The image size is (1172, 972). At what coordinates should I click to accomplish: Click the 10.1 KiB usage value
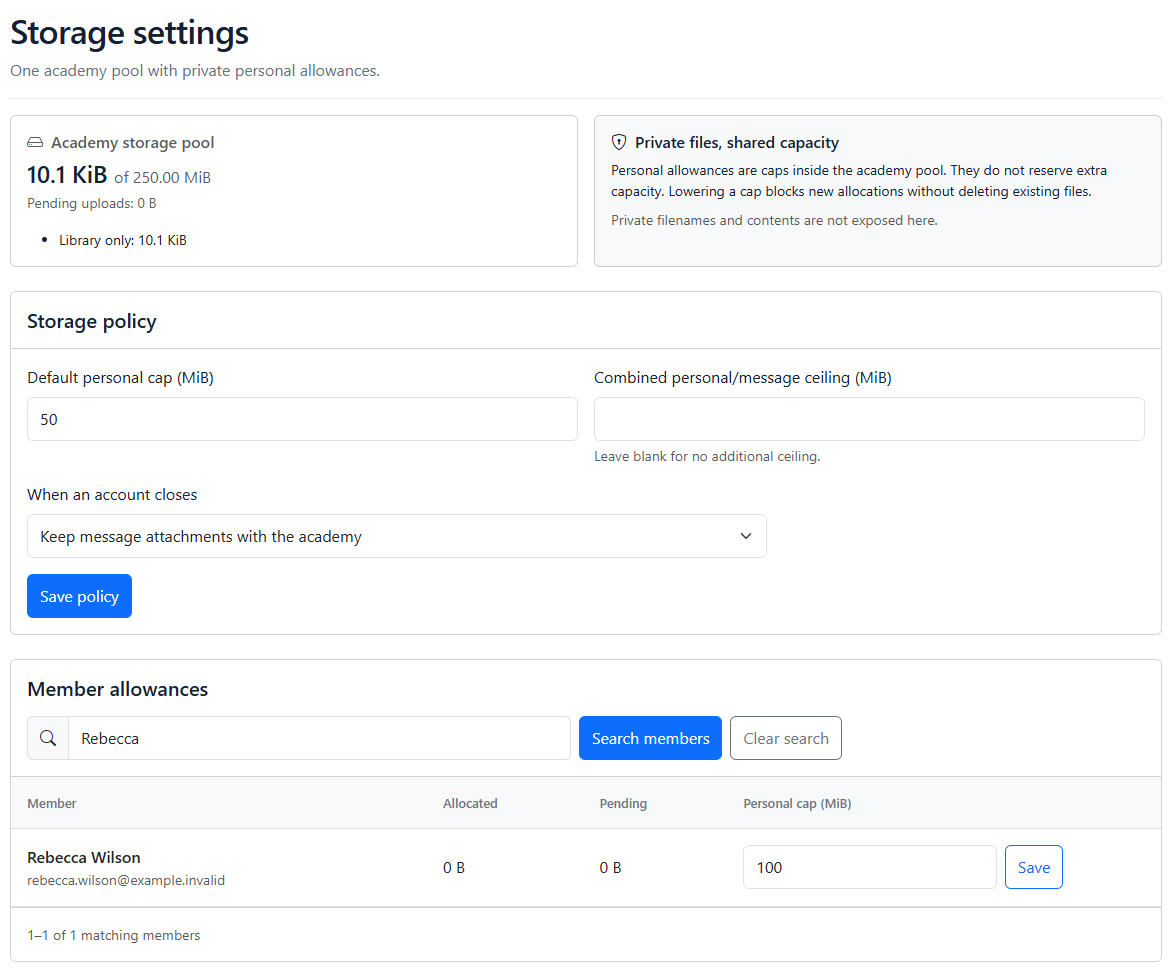click(67, 175)
